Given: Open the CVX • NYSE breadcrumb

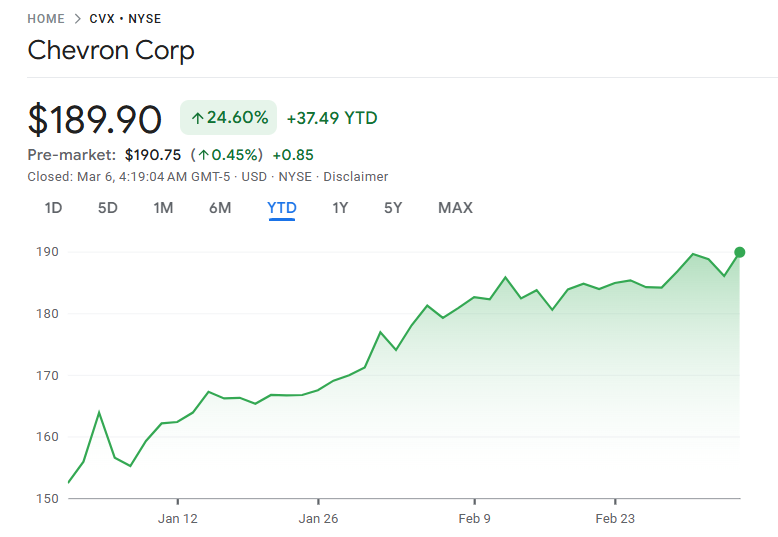Looking at the screenshot, I should click(x=125, y=19).
